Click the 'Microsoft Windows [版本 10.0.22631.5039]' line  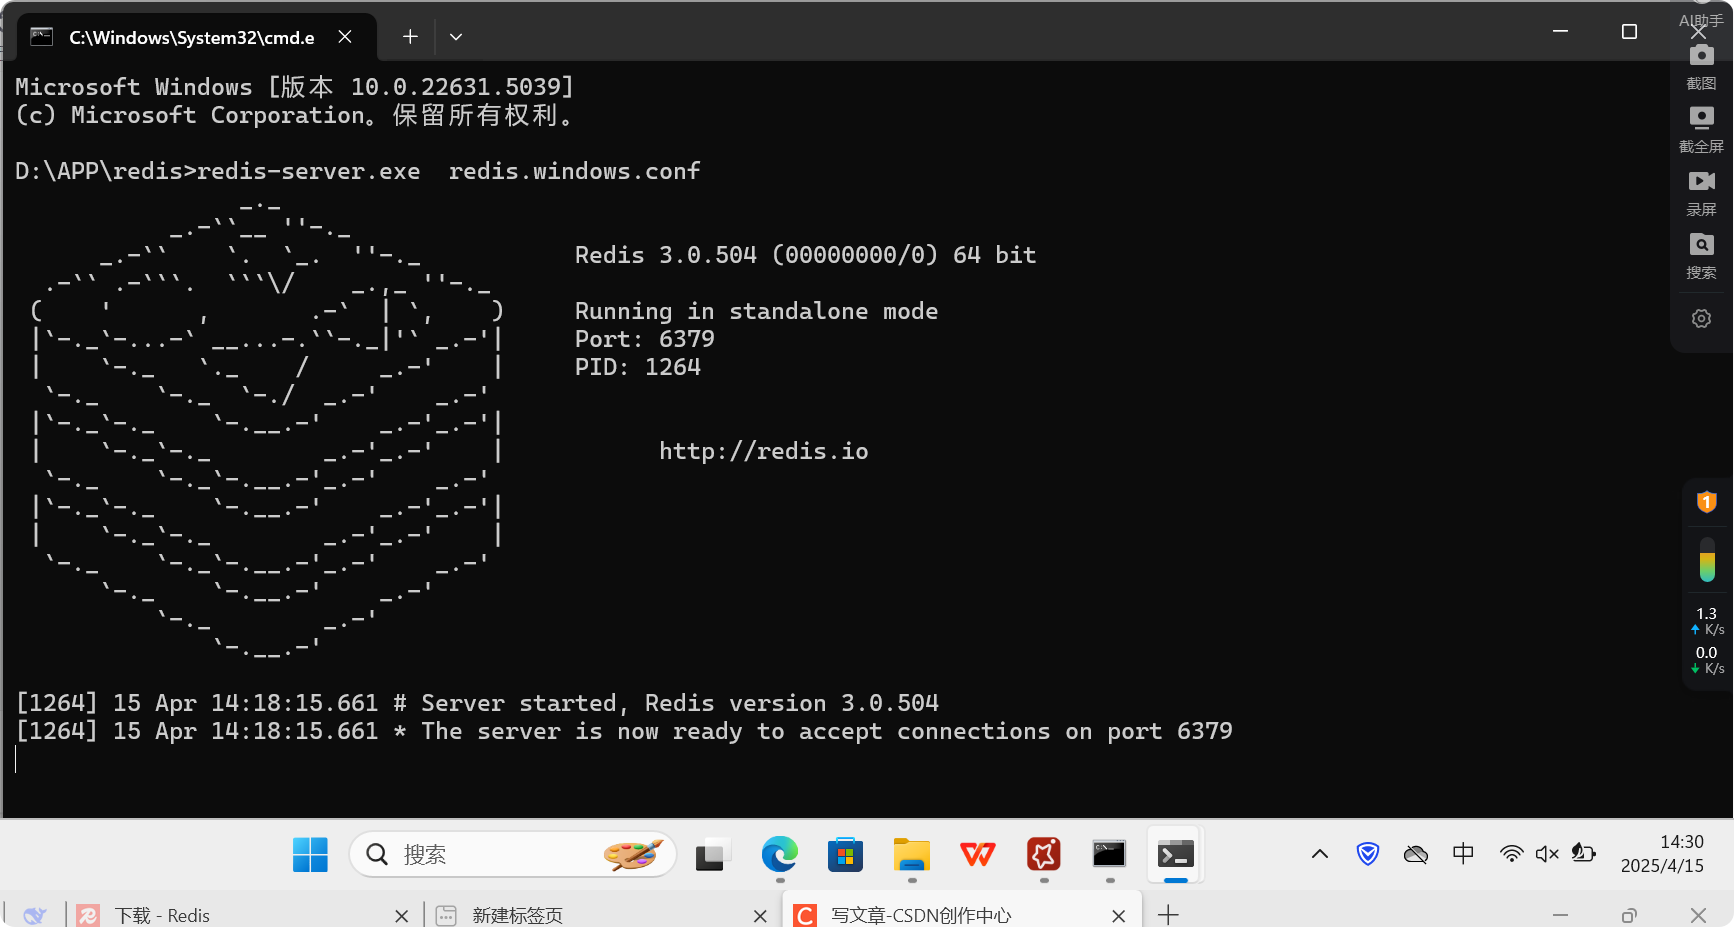click(x=294, y=87)
